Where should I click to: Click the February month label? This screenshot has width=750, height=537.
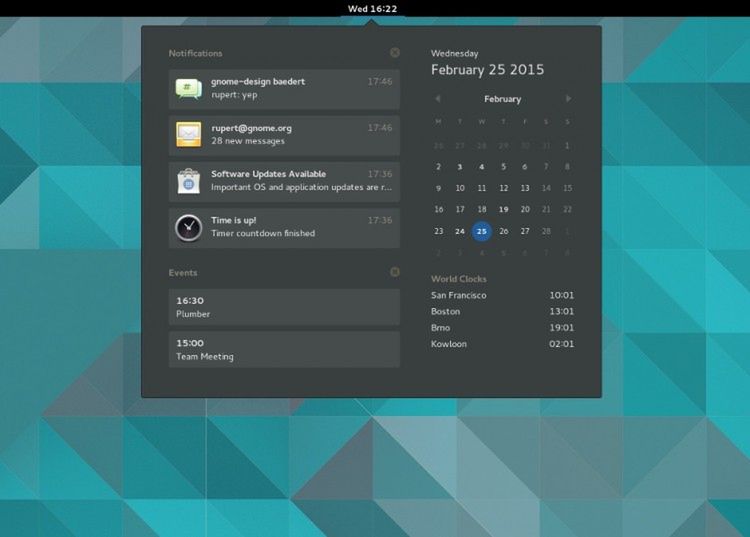click(x=502, y=99)
